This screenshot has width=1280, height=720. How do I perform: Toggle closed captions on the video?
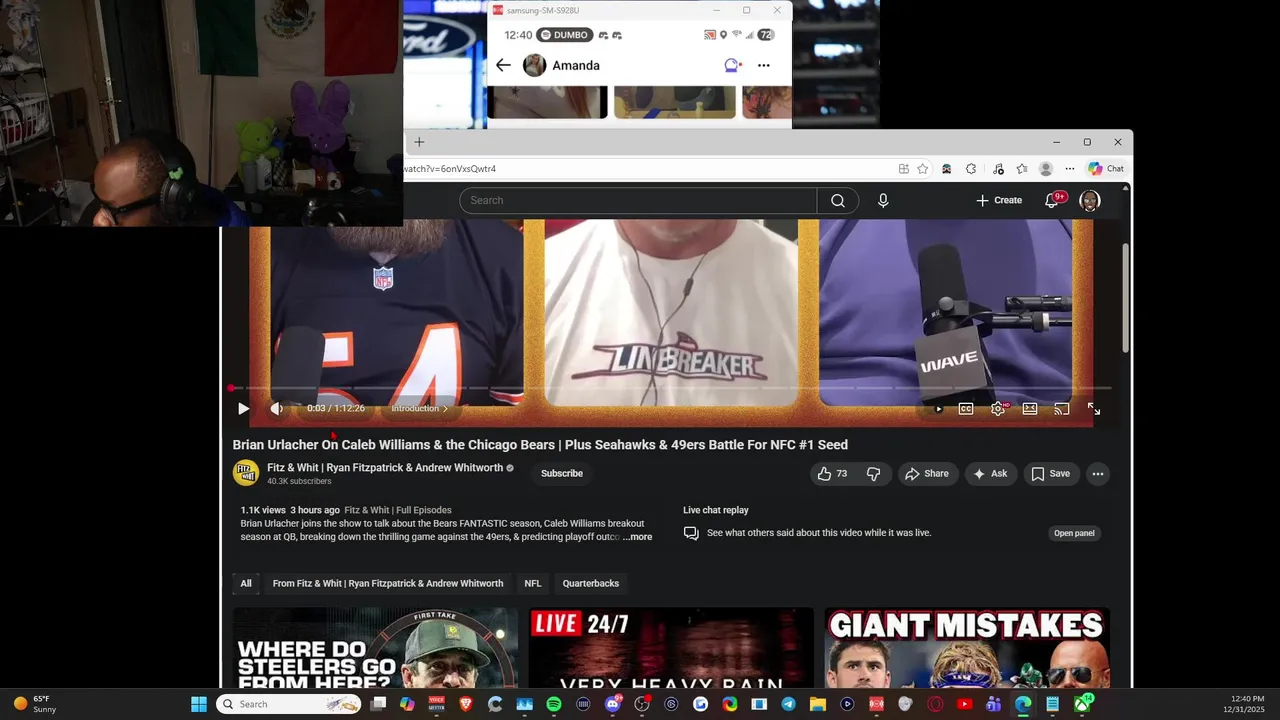click(x=966, y=409)
